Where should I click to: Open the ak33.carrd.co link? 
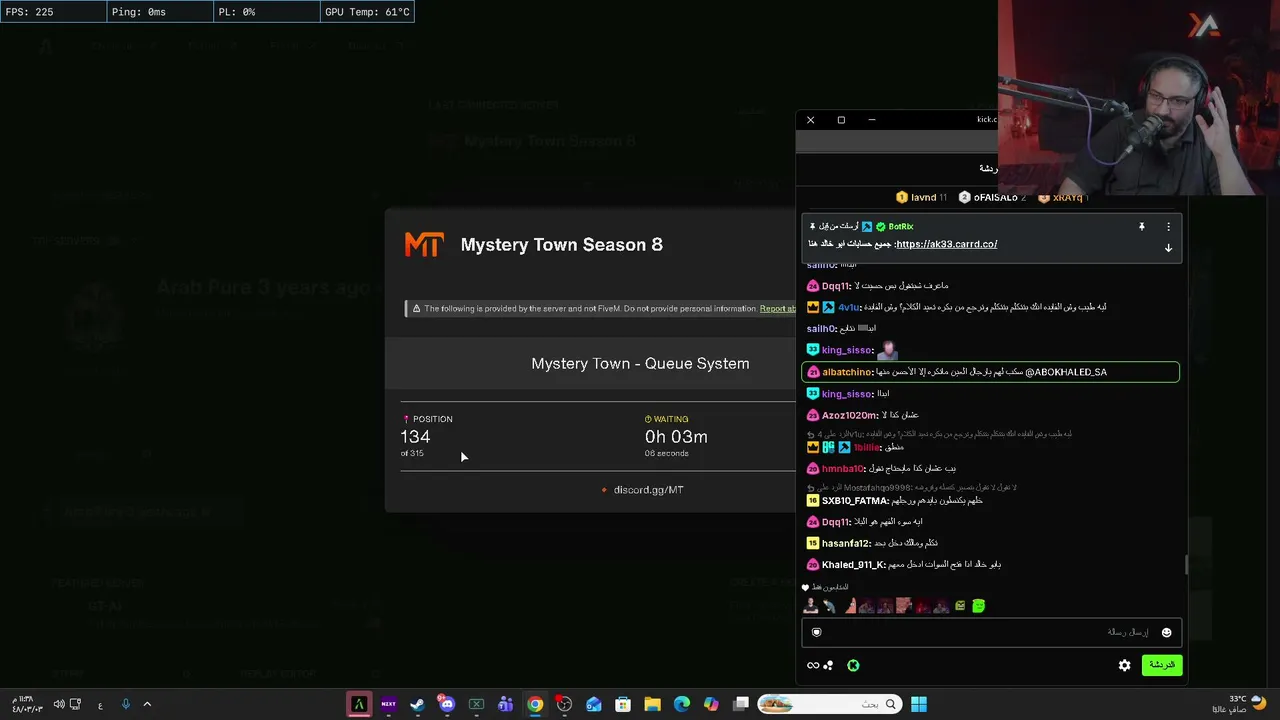click(947, 244)
